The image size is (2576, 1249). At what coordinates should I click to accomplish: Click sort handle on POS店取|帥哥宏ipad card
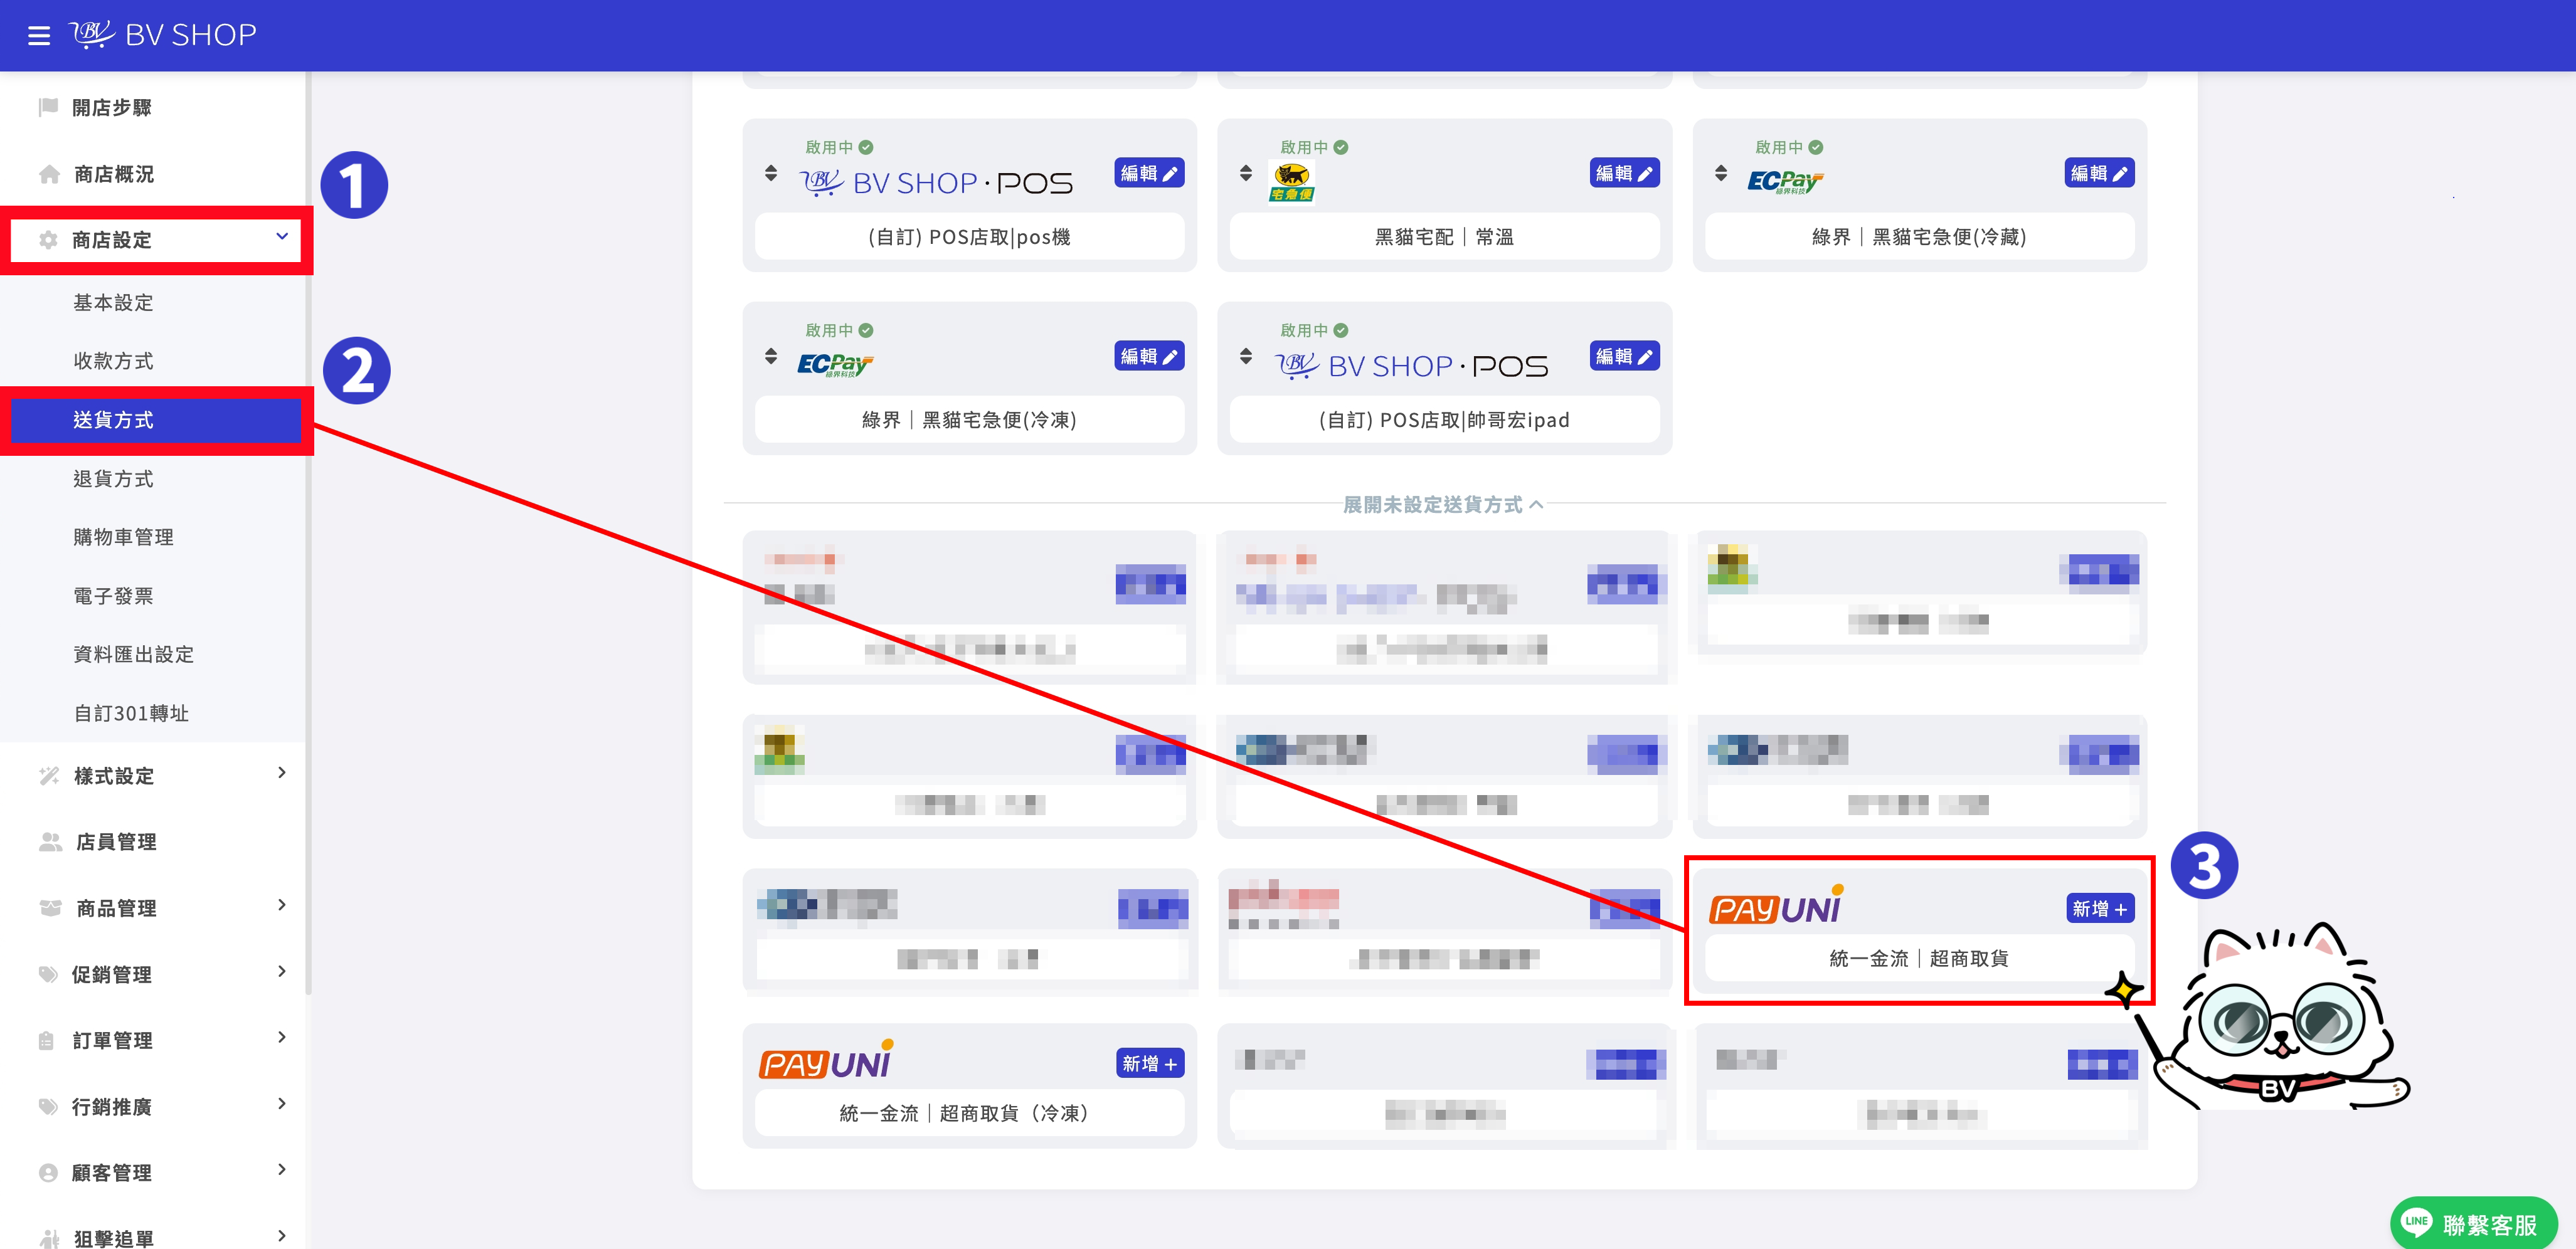(1246, 356)
